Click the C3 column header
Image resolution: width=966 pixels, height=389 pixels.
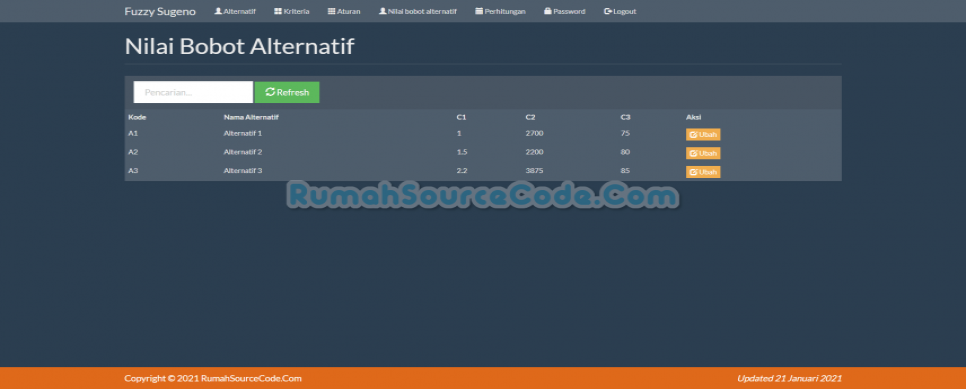point(626,117)
